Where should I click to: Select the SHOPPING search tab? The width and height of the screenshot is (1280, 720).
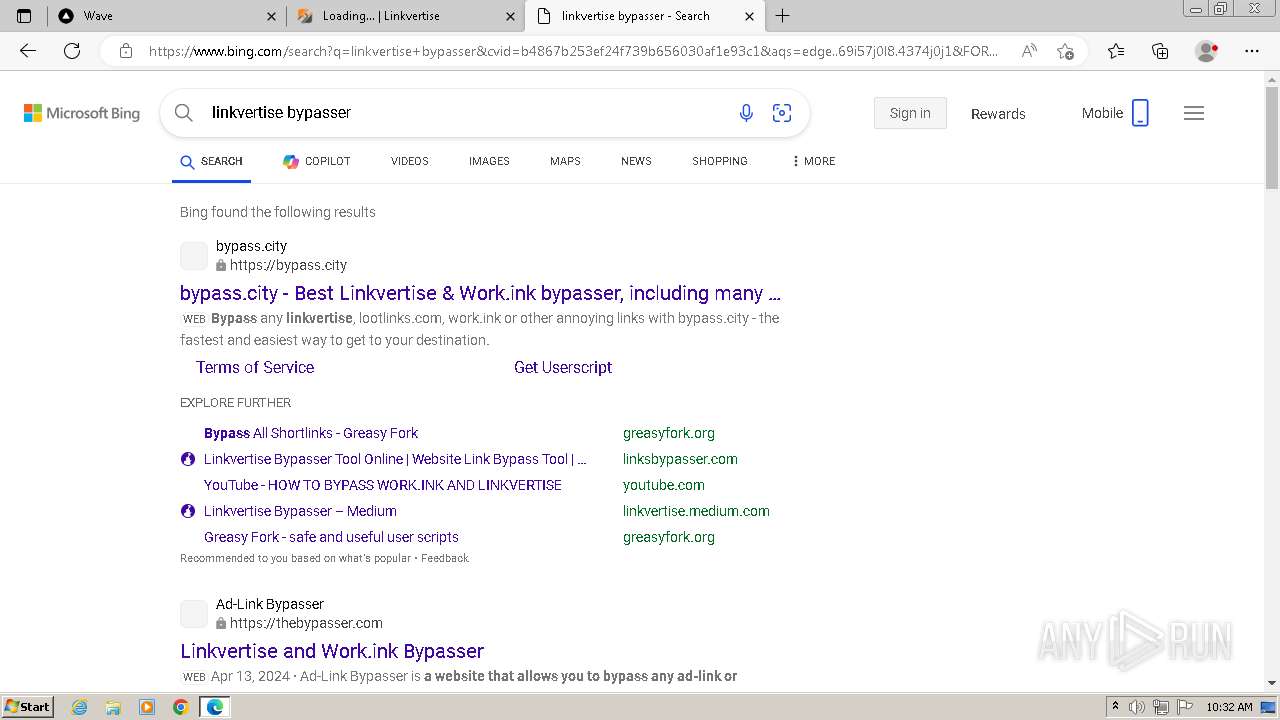pos(720,161)
